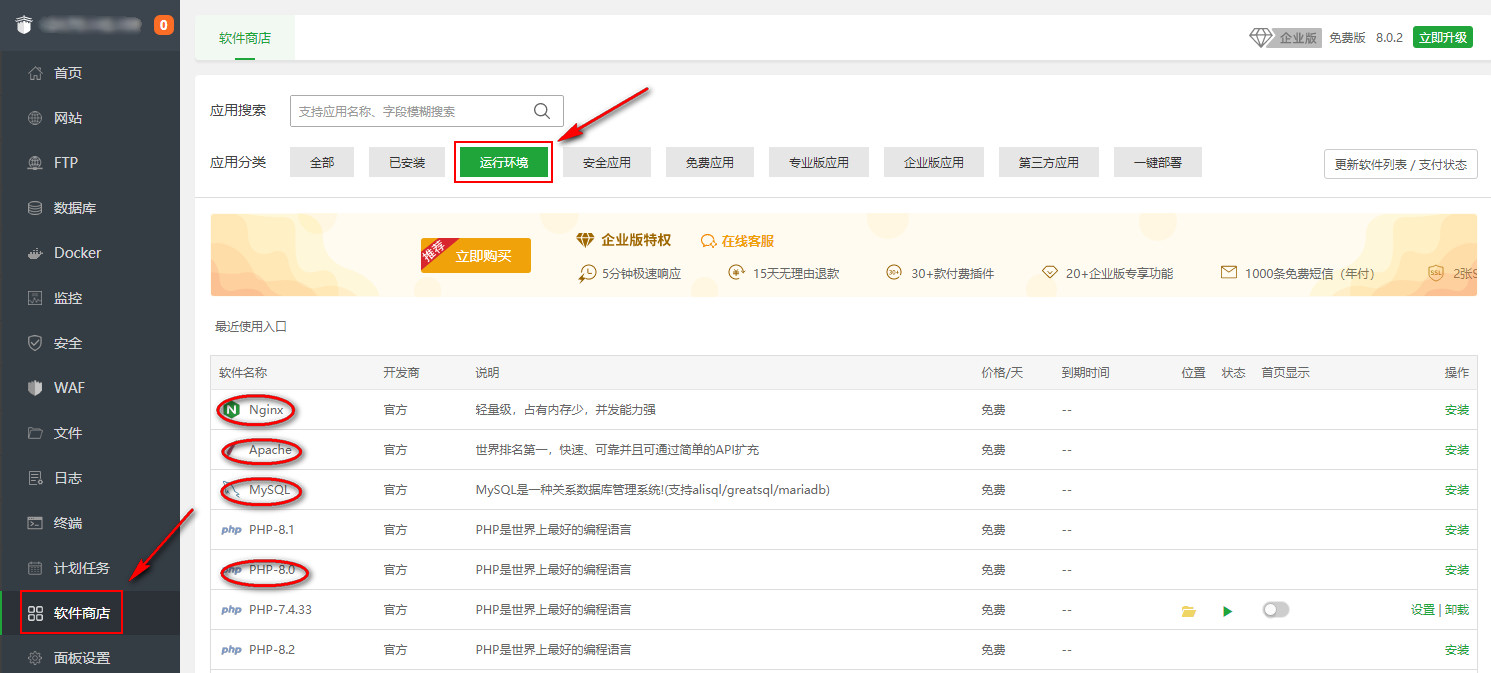Click 卸载 link for PHP-7.4.33
Screen dimensions: 1491x673
click(1457, 610)
